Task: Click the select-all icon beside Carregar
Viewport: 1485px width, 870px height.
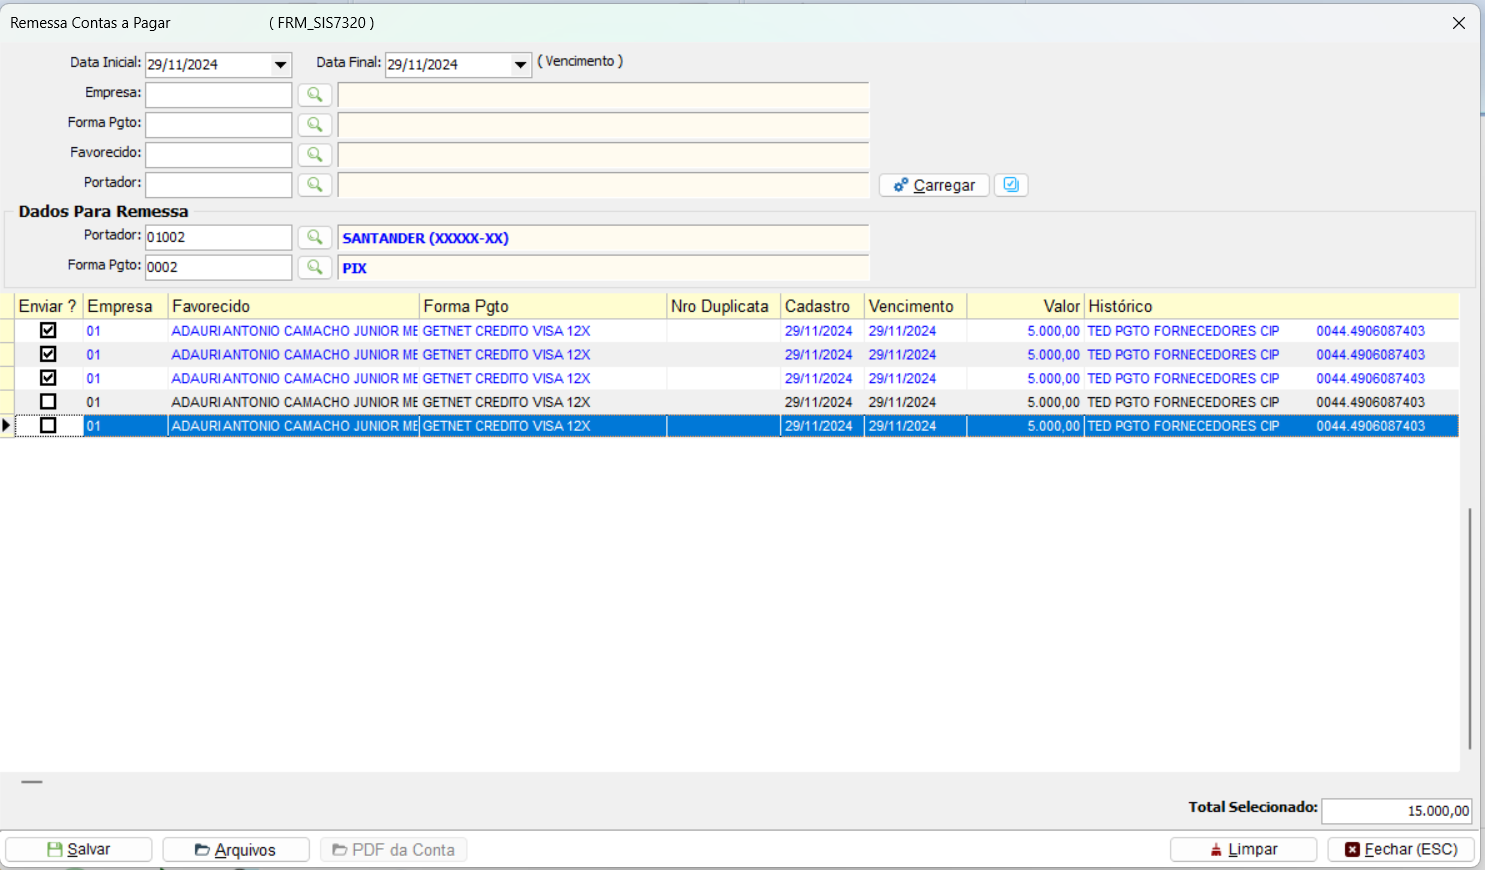Action: point(1011,185)
